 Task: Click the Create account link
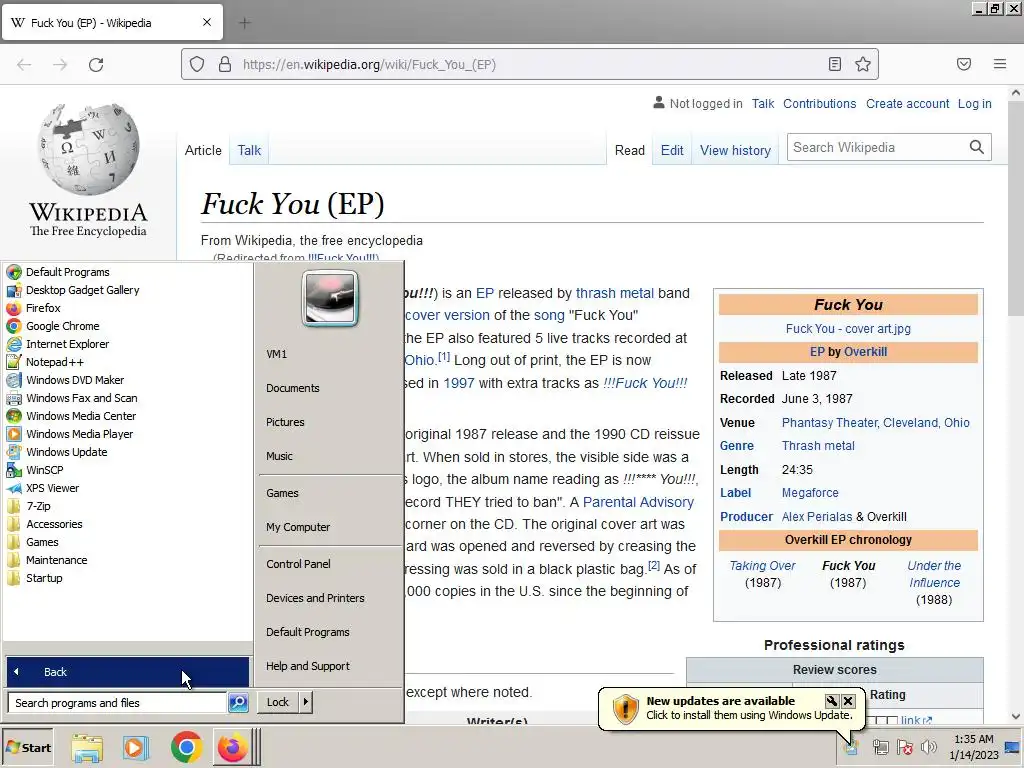[908, 104]
